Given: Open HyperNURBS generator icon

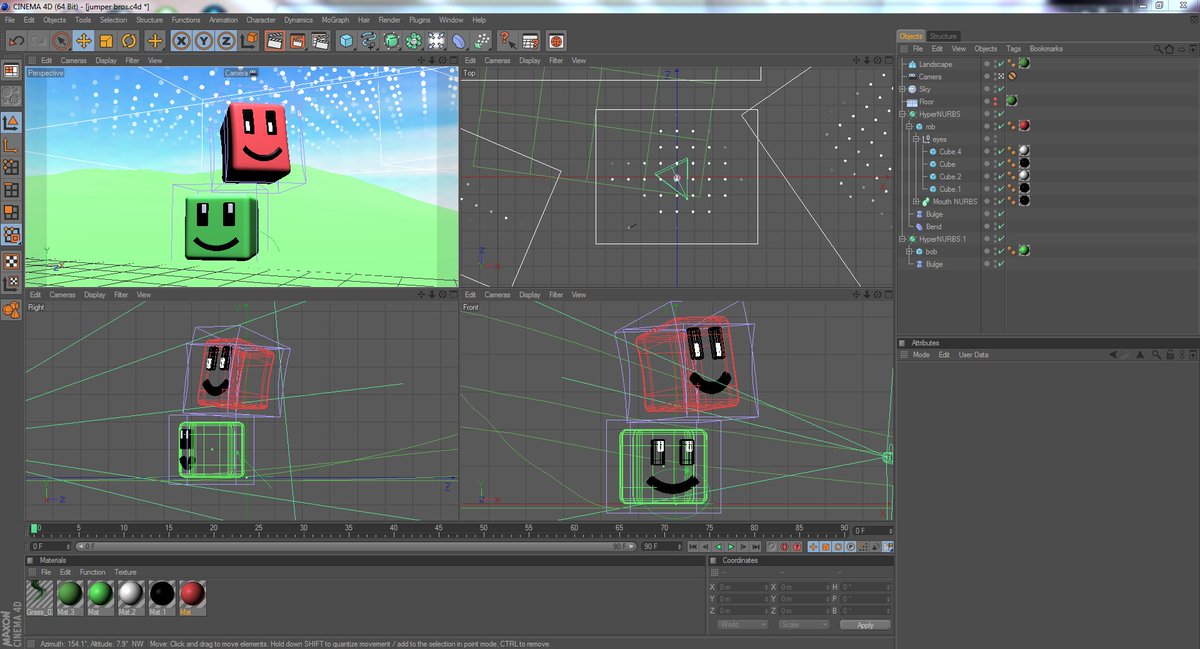Looking at the screenshot, I should pos(391,41).
